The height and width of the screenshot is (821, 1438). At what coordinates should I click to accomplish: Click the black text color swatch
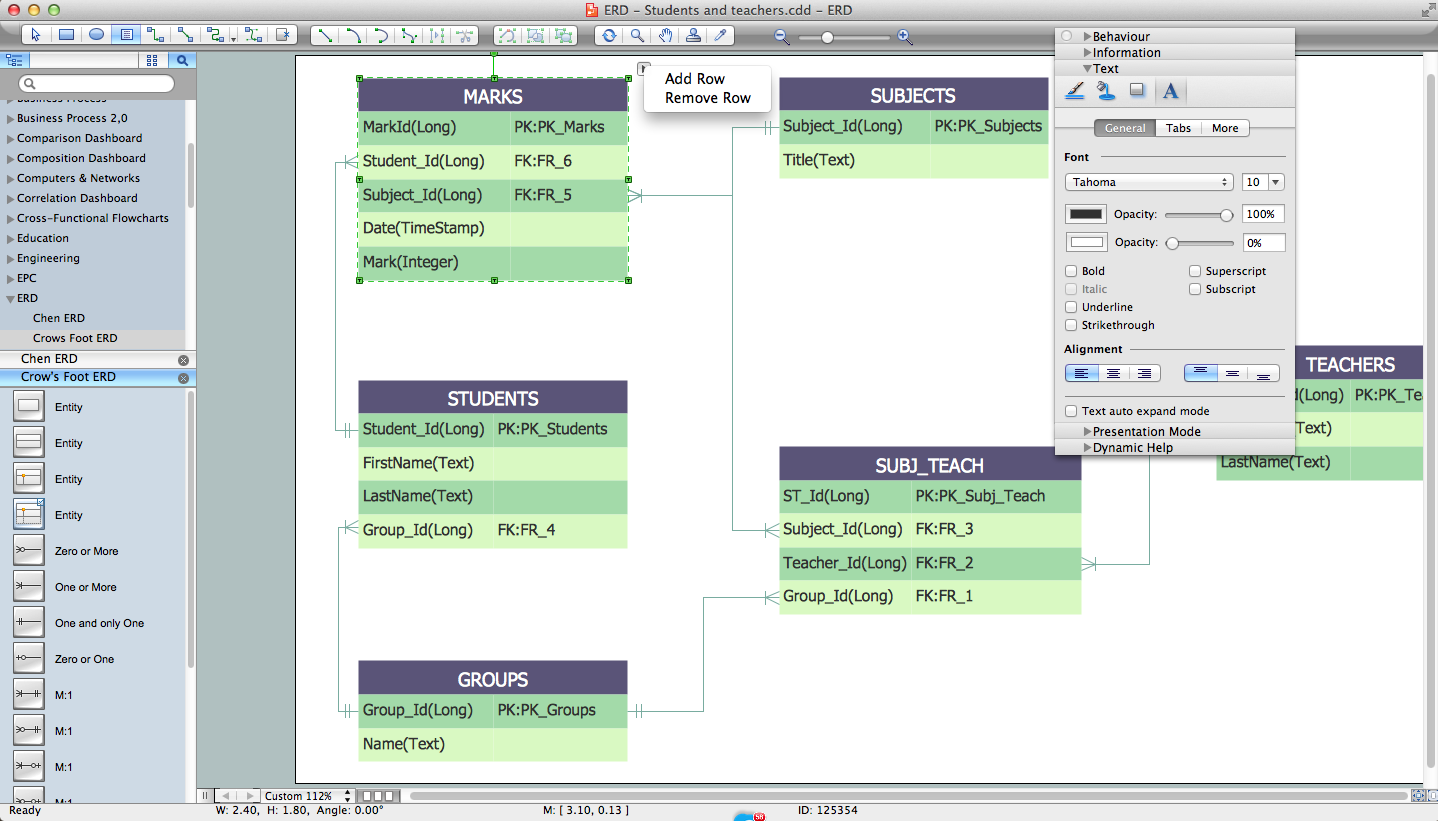tap(1086, 214)
